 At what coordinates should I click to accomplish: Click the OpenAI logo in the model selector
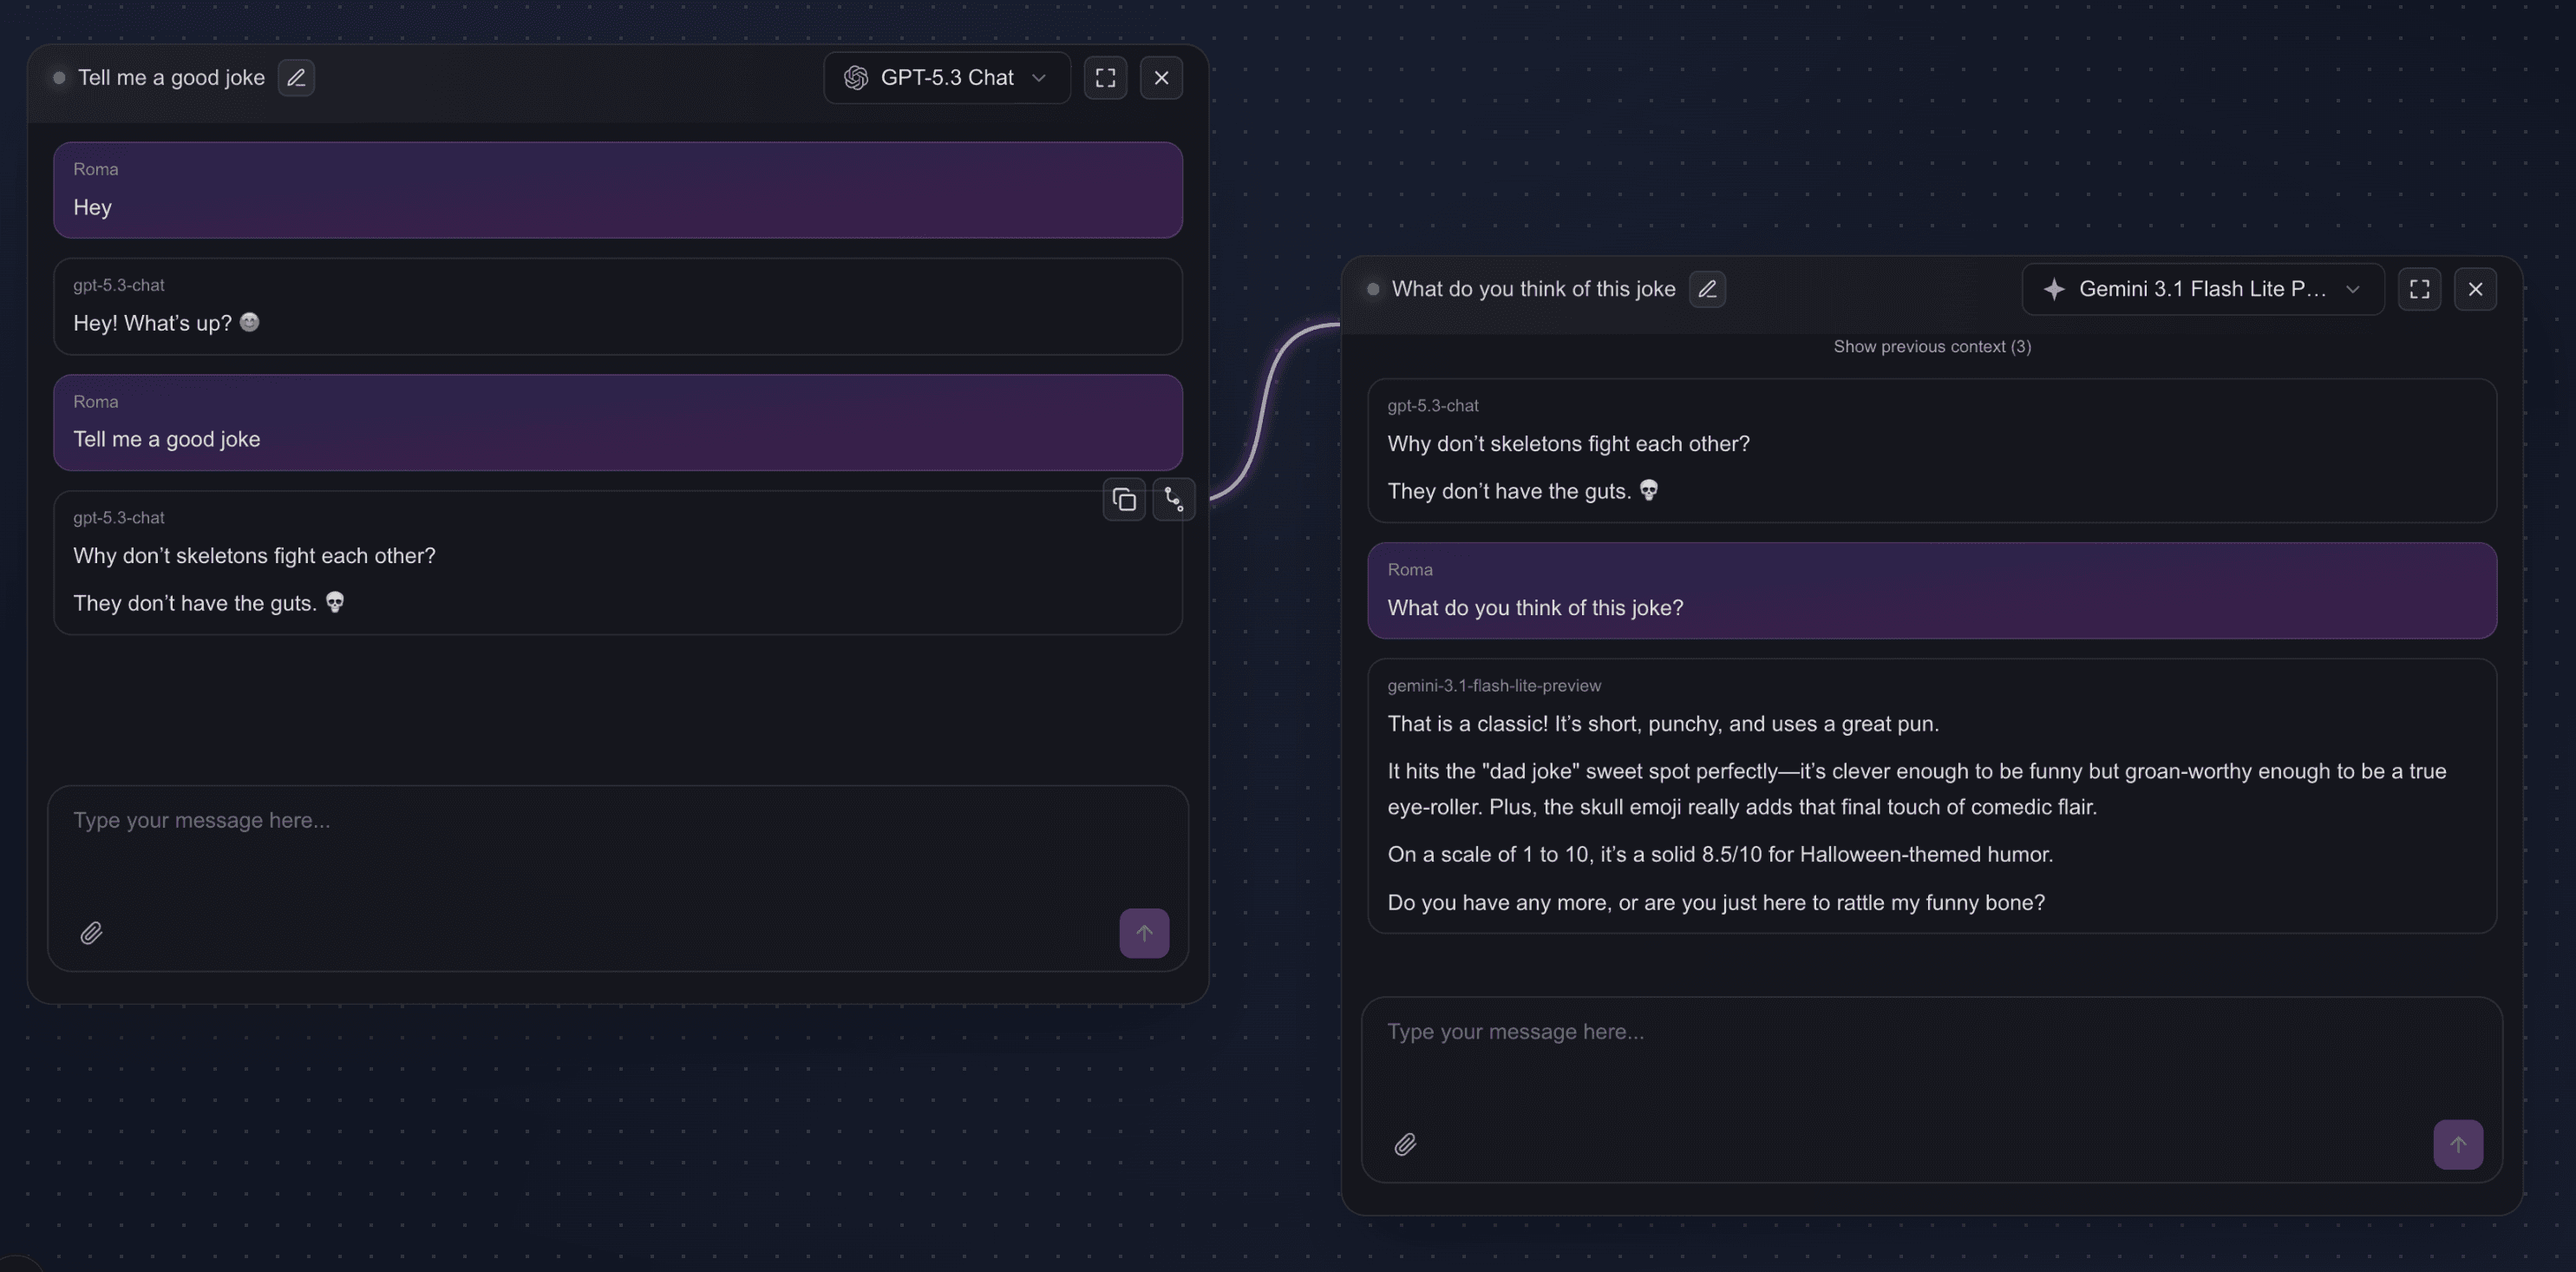[856, 77]
